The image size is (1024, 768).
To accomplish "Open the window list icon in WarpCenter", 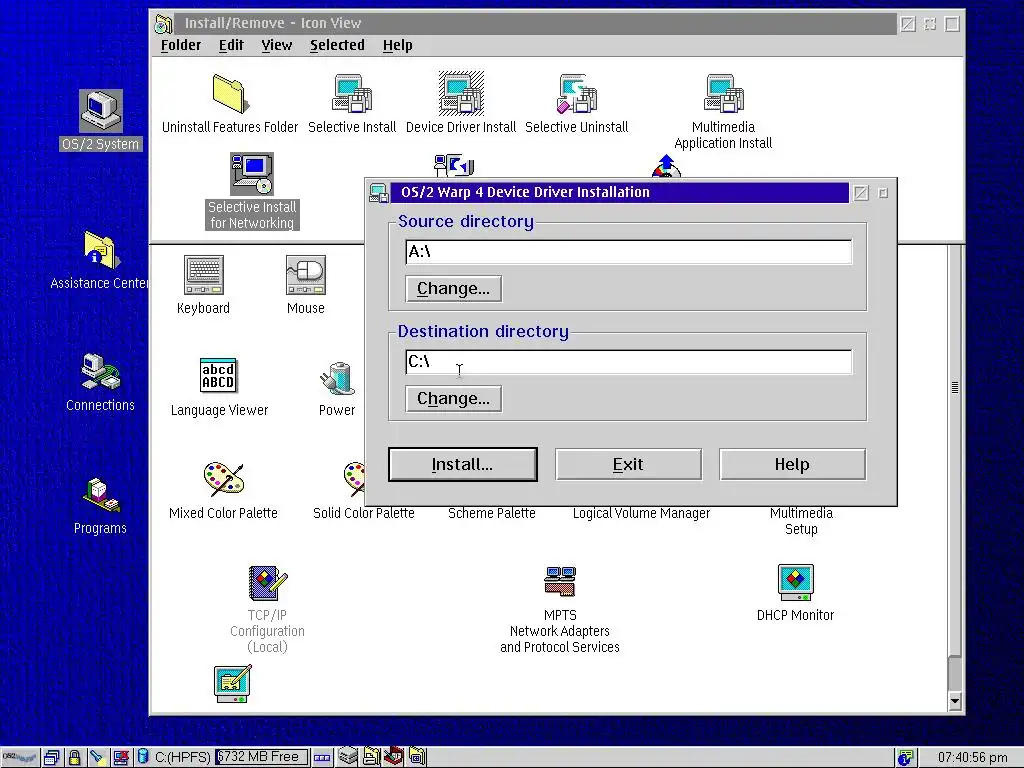I will coord(52,758).
